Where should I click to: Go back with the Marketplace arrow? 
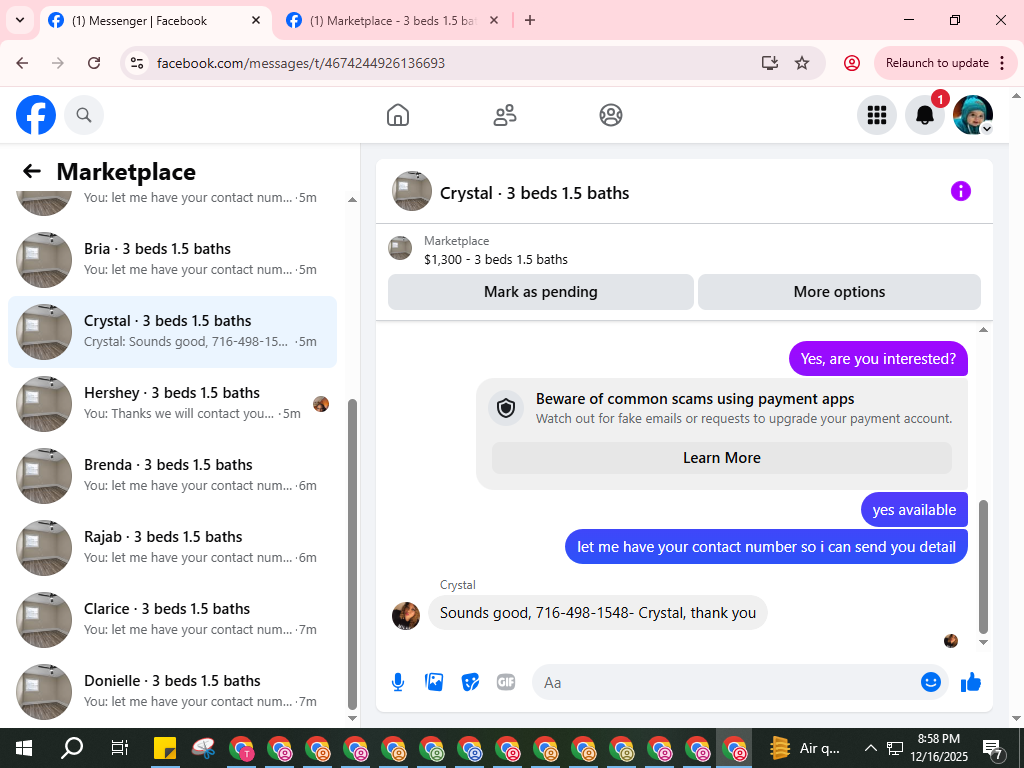[x=31, y=171]
